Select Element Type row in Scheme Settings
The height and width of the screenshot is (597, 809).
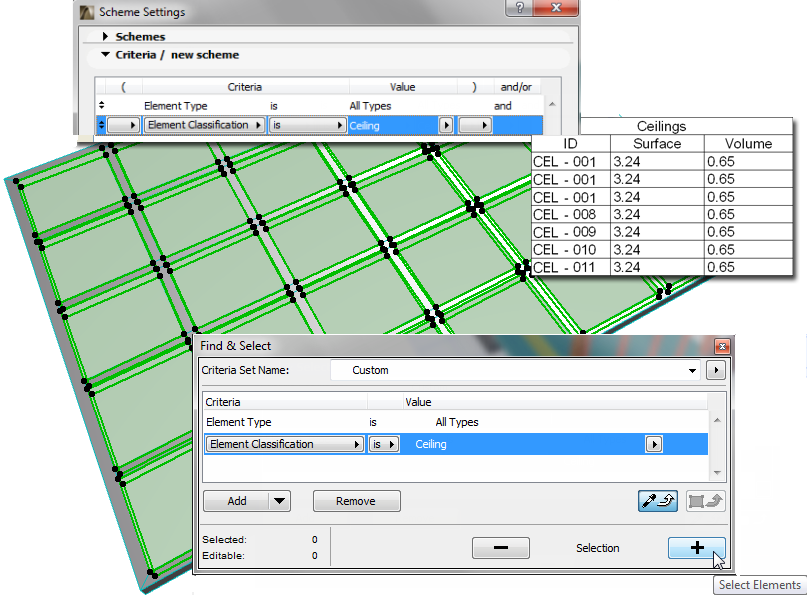(x=319, y=106)
